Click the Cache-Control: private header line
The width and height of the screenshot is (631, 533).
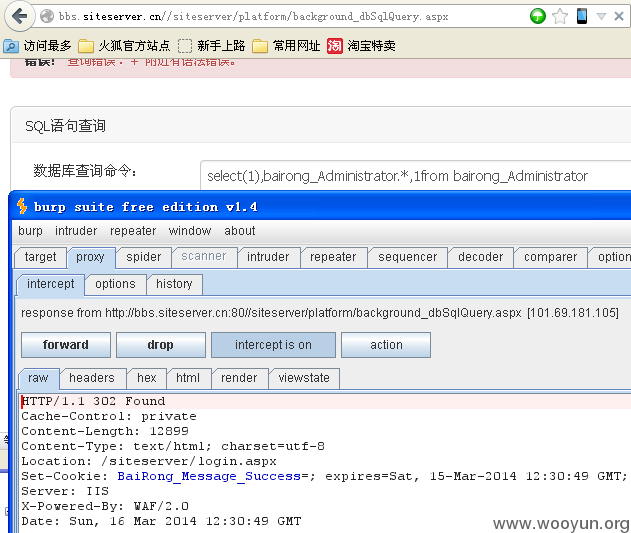[109, 416]
